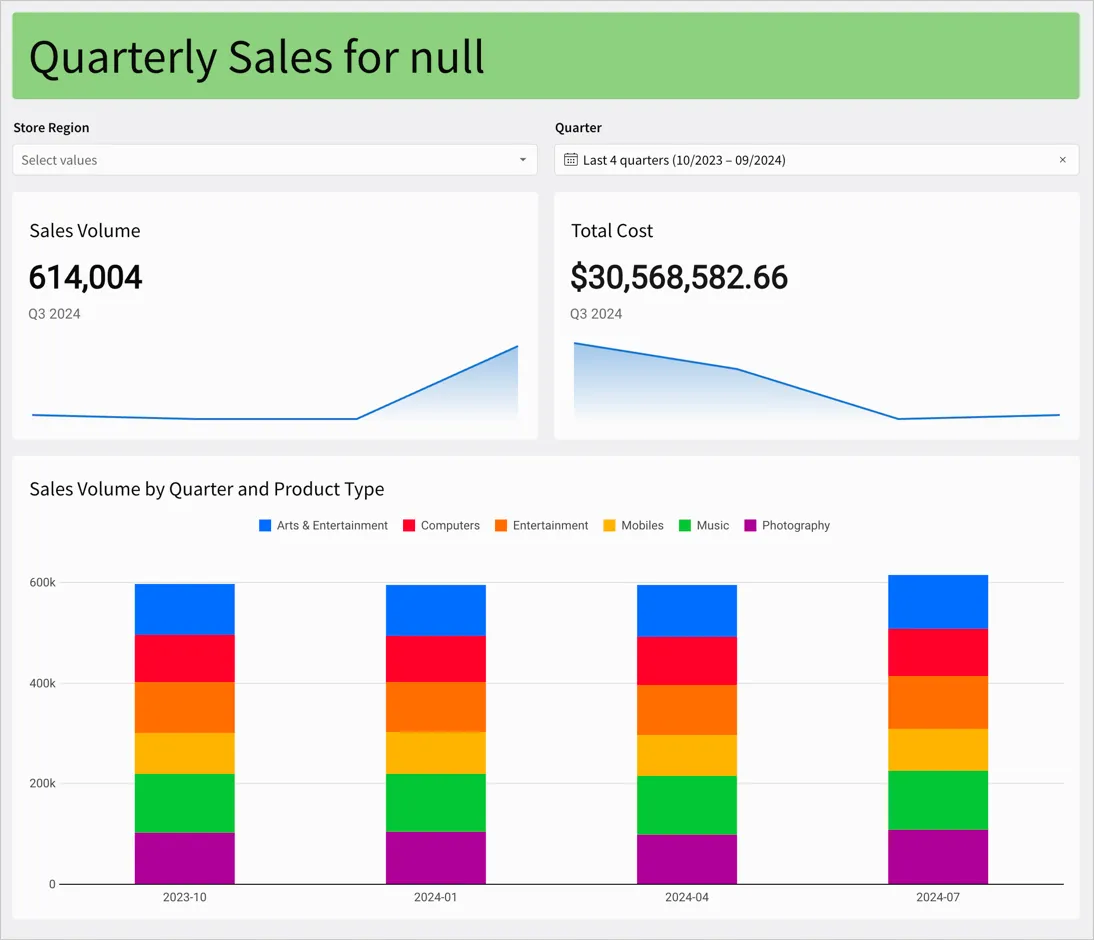The image size is (1094, 940).
Task: Click the Music legend swatch
Action: 685,525
